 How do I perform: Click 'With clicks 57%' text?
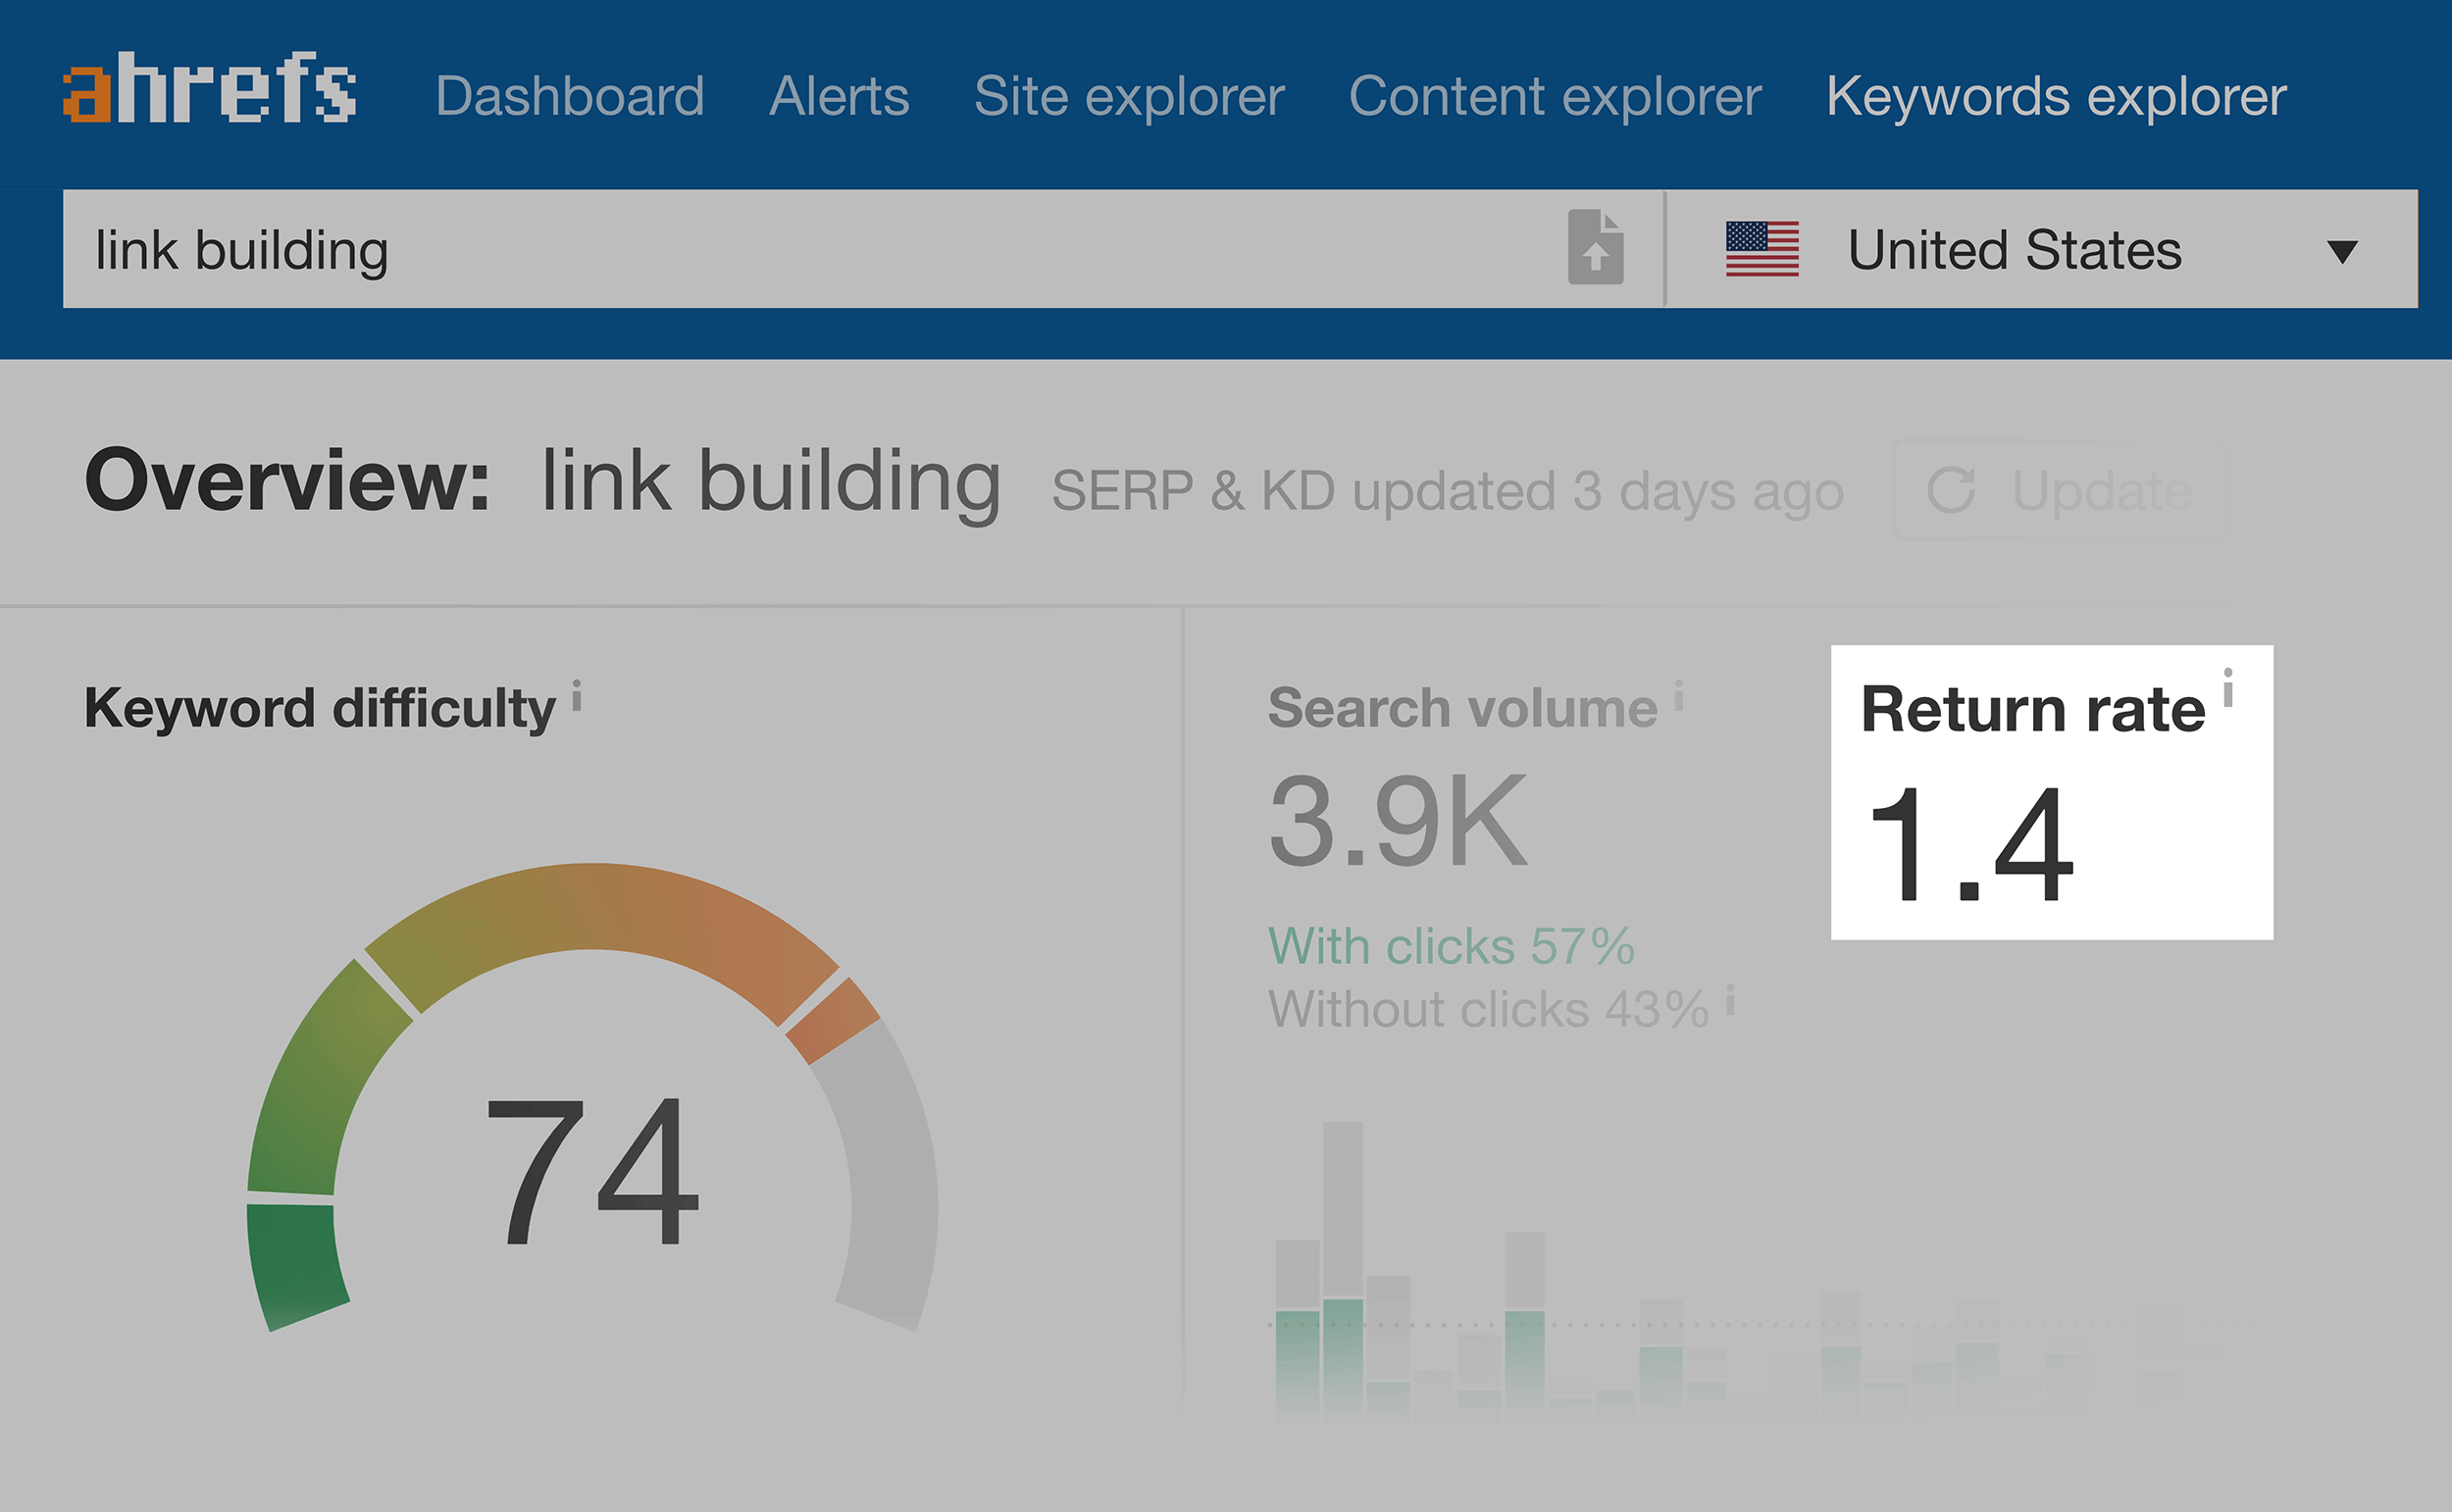(x=1451, y=946)
